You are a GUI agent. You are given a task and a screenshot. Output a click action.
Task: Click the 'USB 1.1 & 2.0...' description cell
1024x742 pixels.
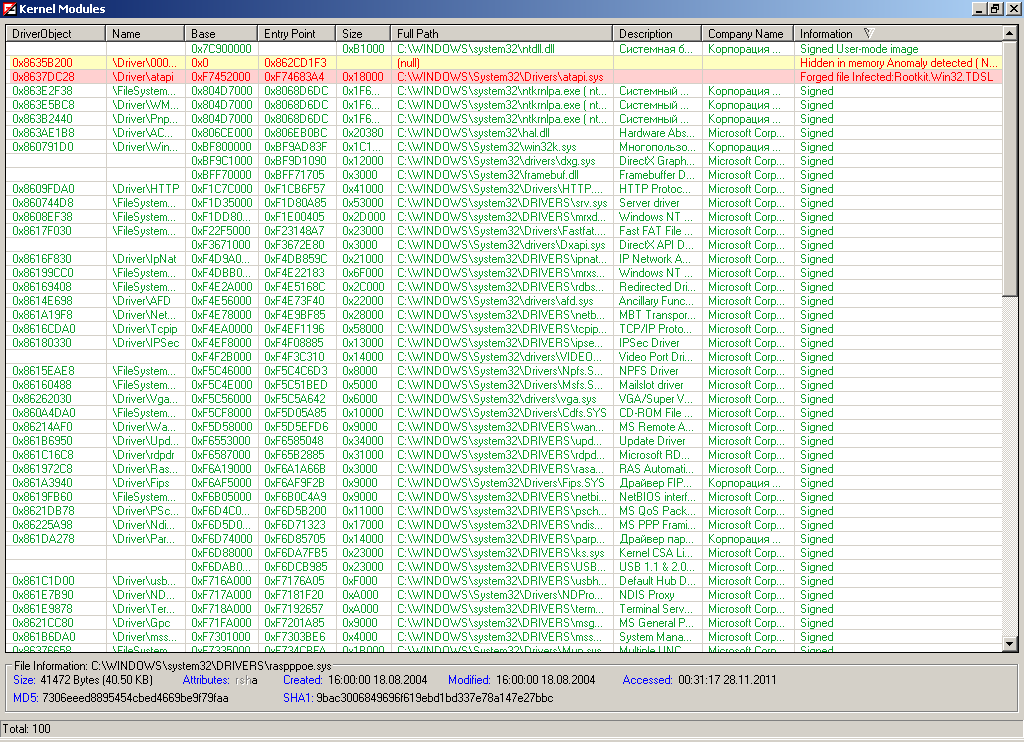pyautogui.click(x=657, y=567)
